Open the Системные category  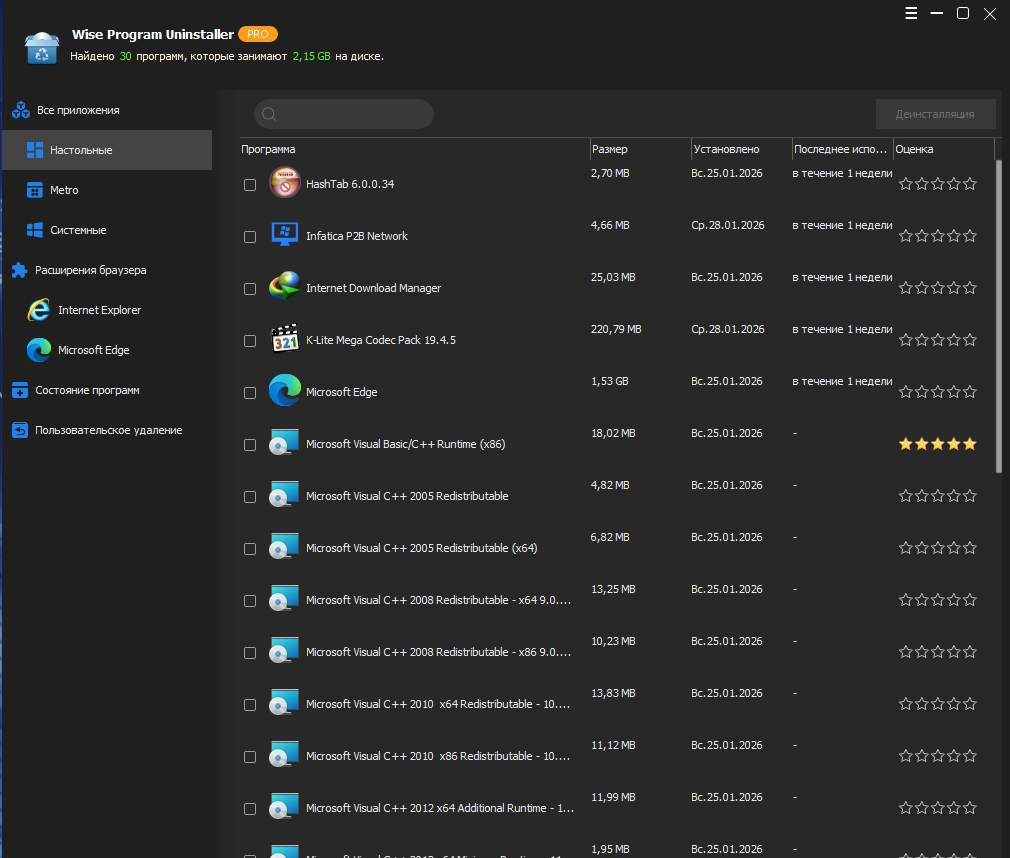tap(78, 230)
